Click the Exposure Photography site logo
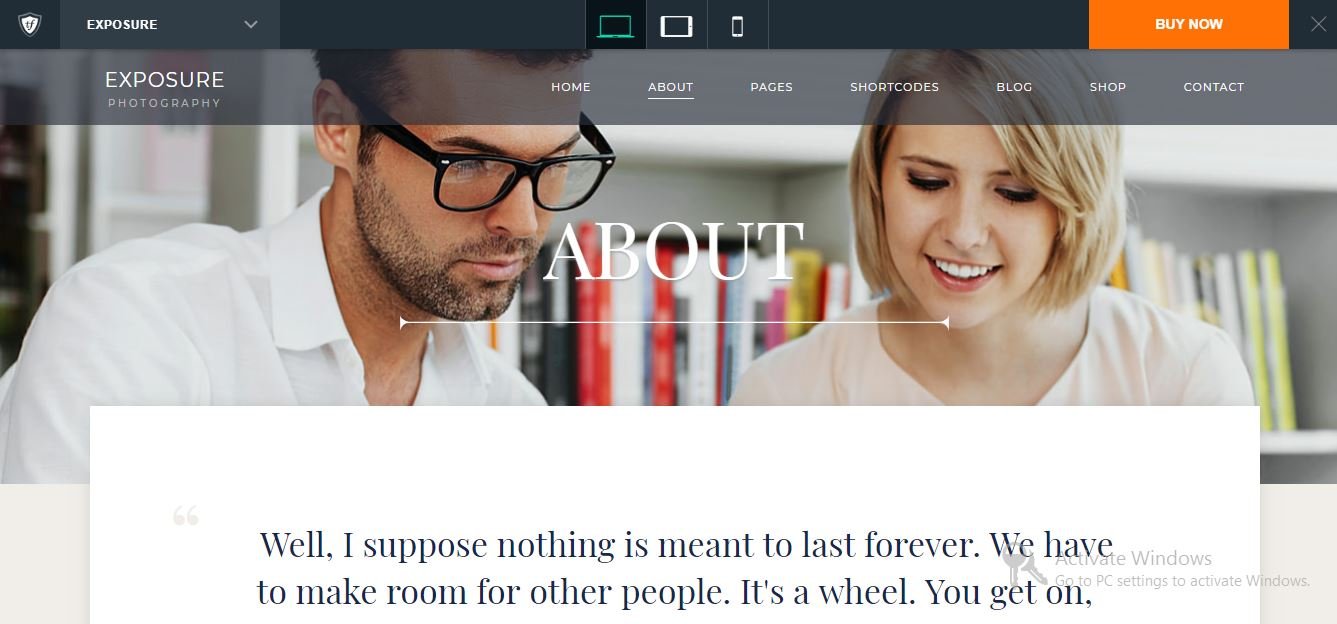This screenshot has height=624, width=1337. coord(165,88)
